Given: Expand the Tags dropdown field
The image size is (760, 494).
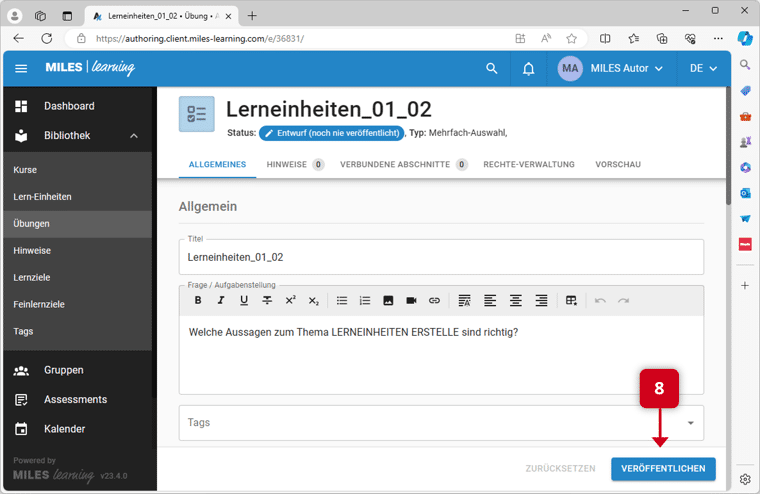Looking at the screenshot, I should click(690, 423).
